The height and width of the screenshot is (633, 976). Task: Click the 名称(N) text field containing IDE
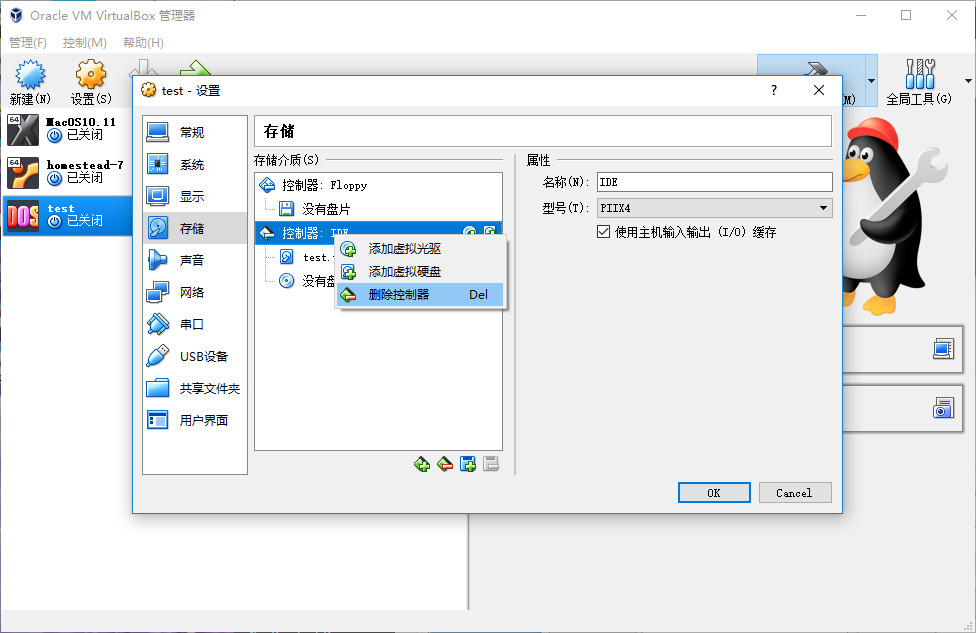pos(714,182)
